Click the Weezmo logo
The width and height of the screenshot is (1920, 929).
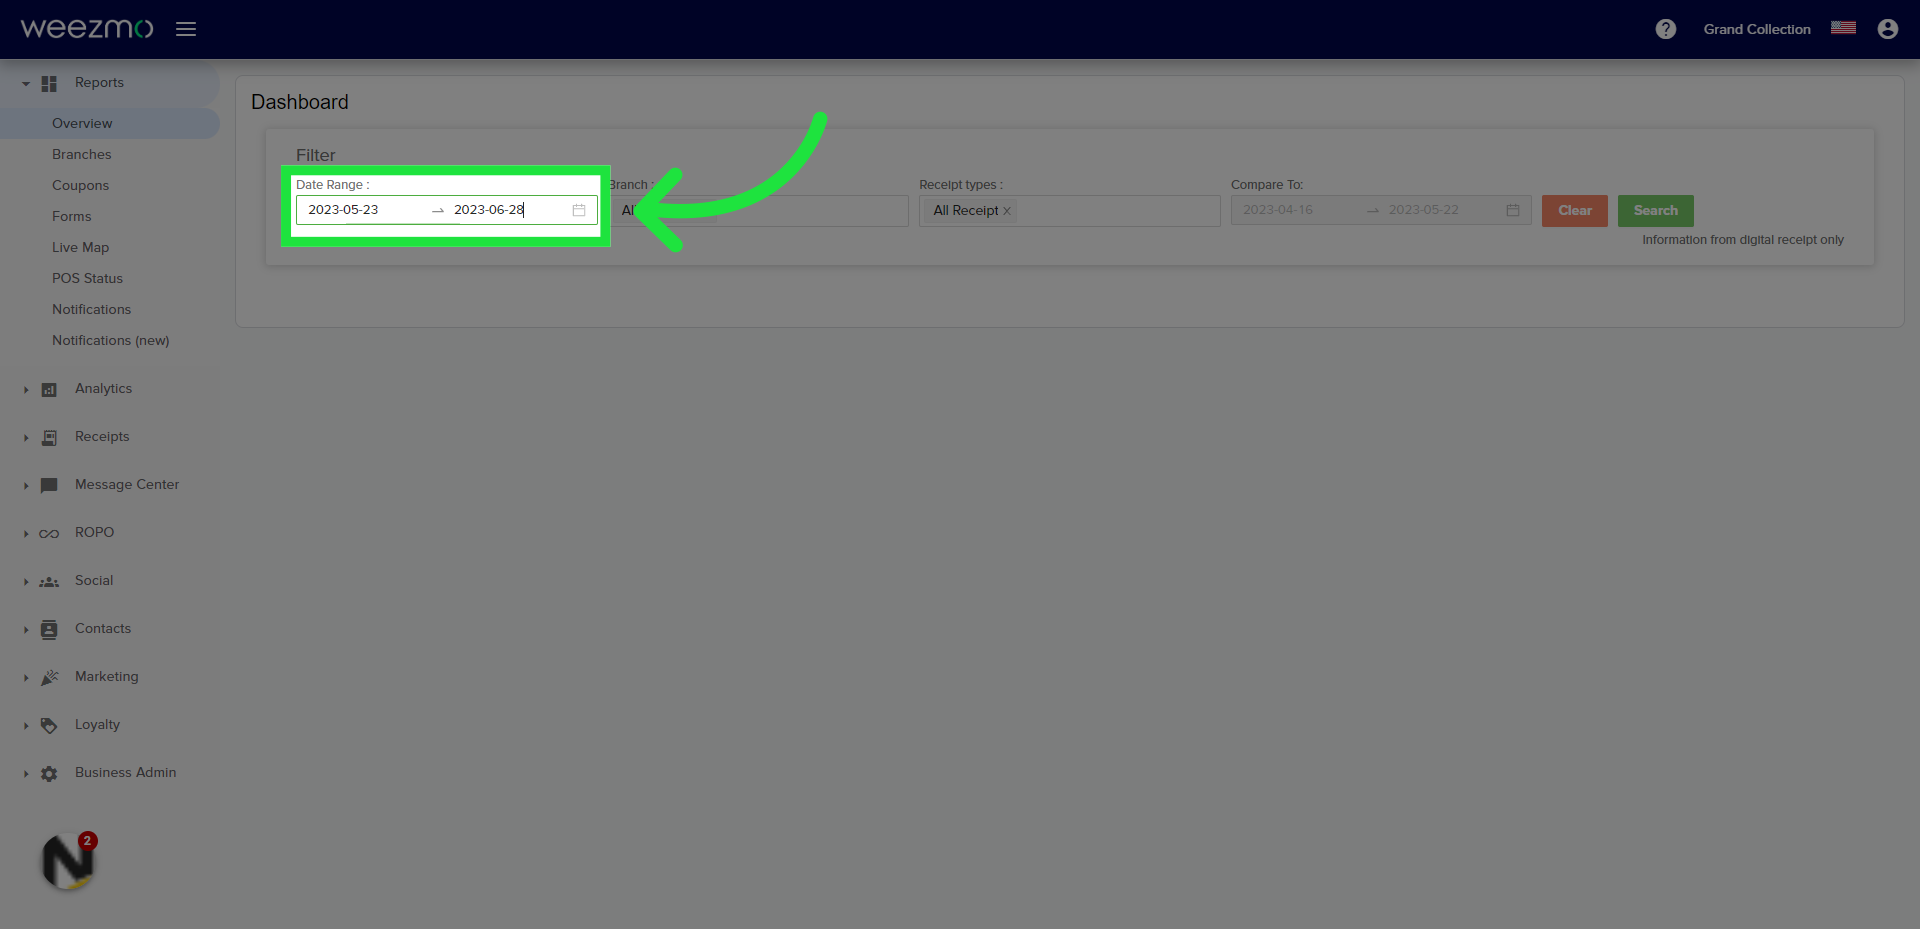coord(87,28)
